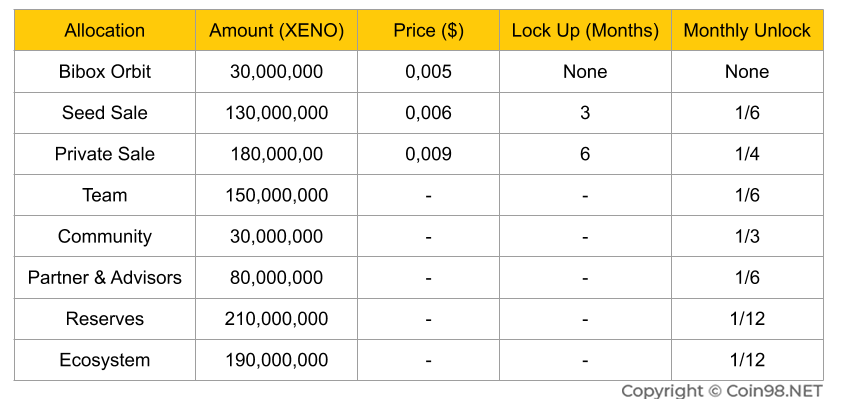842x399 pixels.
Task: Select the Community row label
Action: (x=105, y=237)
